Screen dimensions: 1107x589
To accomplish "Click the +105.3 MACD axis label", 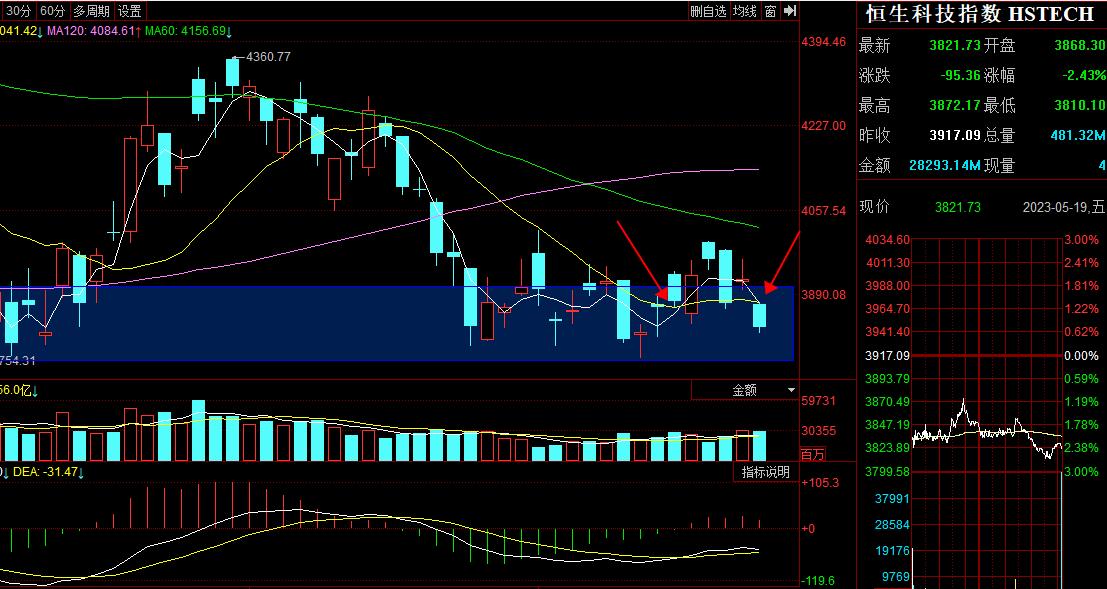I will [820, 483].
